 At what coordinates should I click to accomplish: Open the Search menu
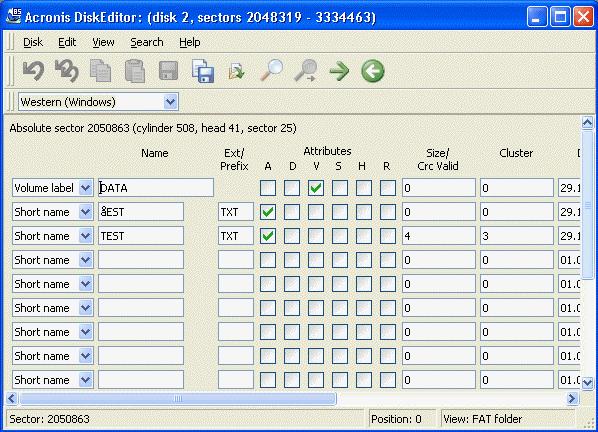[x=147, y=42]
